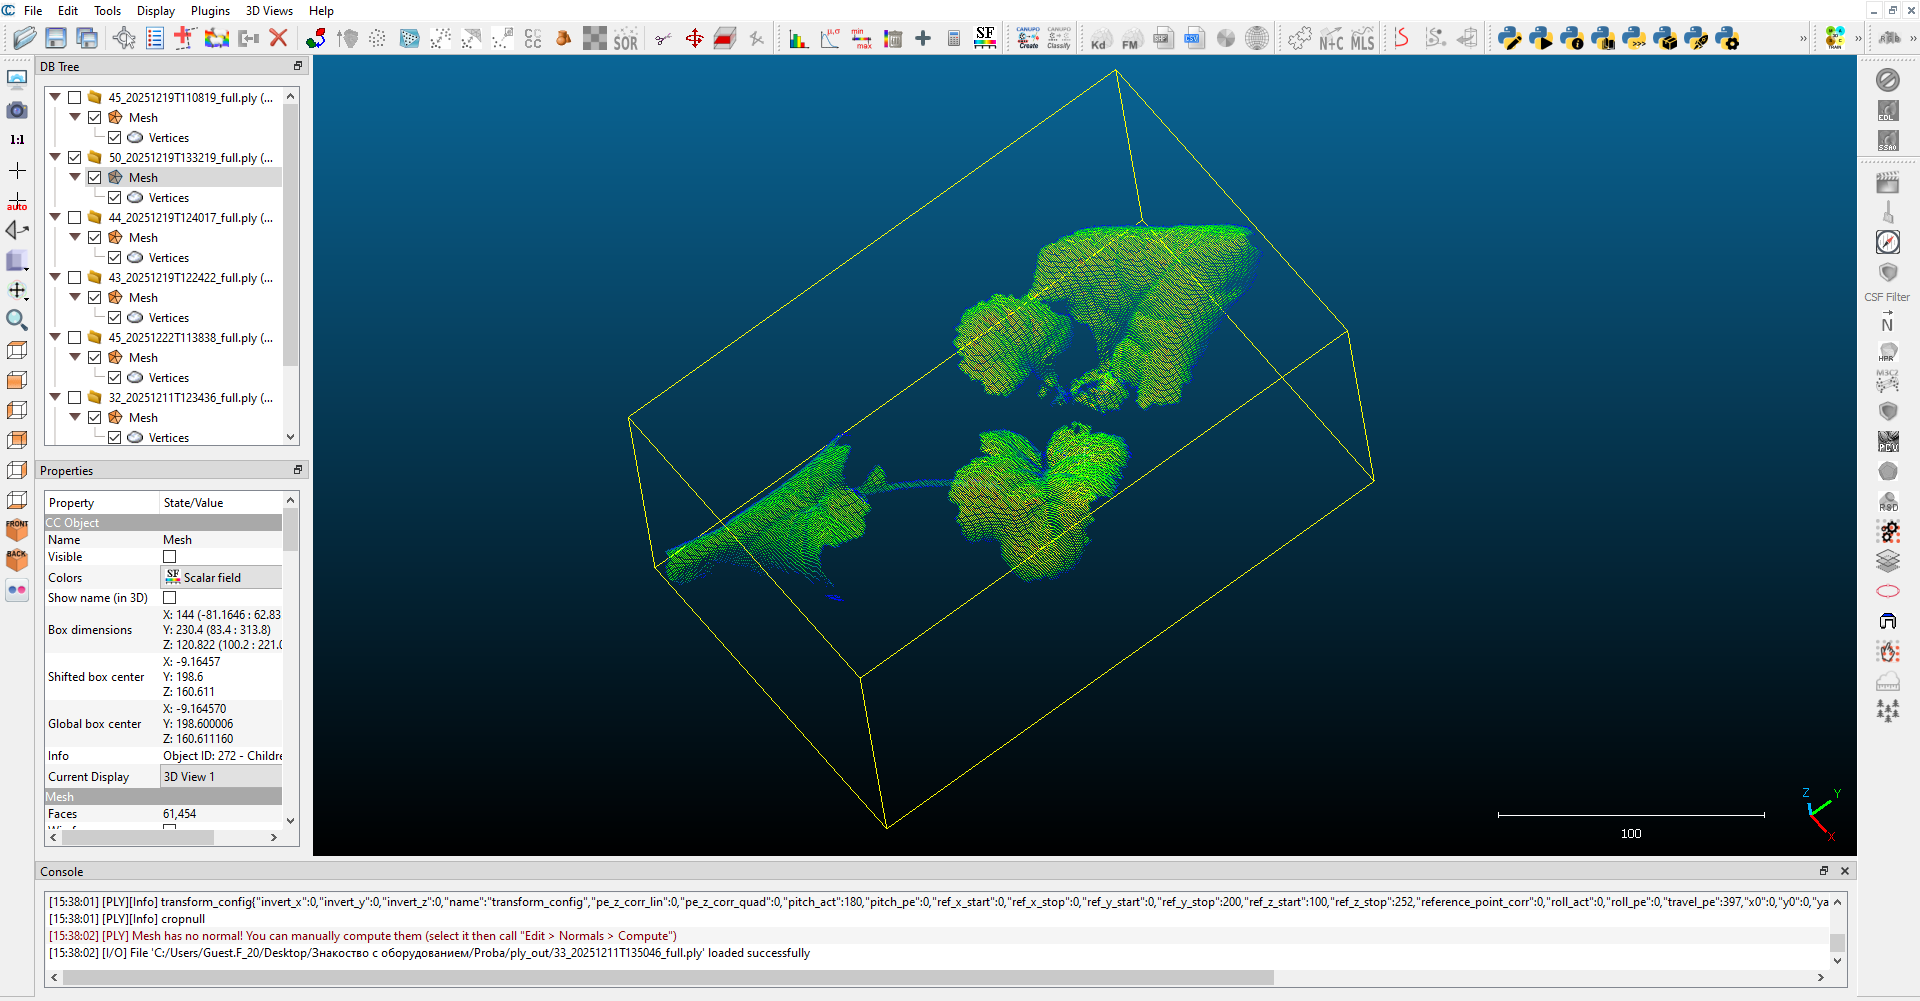The height and width of the screenshot is (1001, 1920).
Task: Click the histogram icon in the toolbar
Action: click(798, 39)
